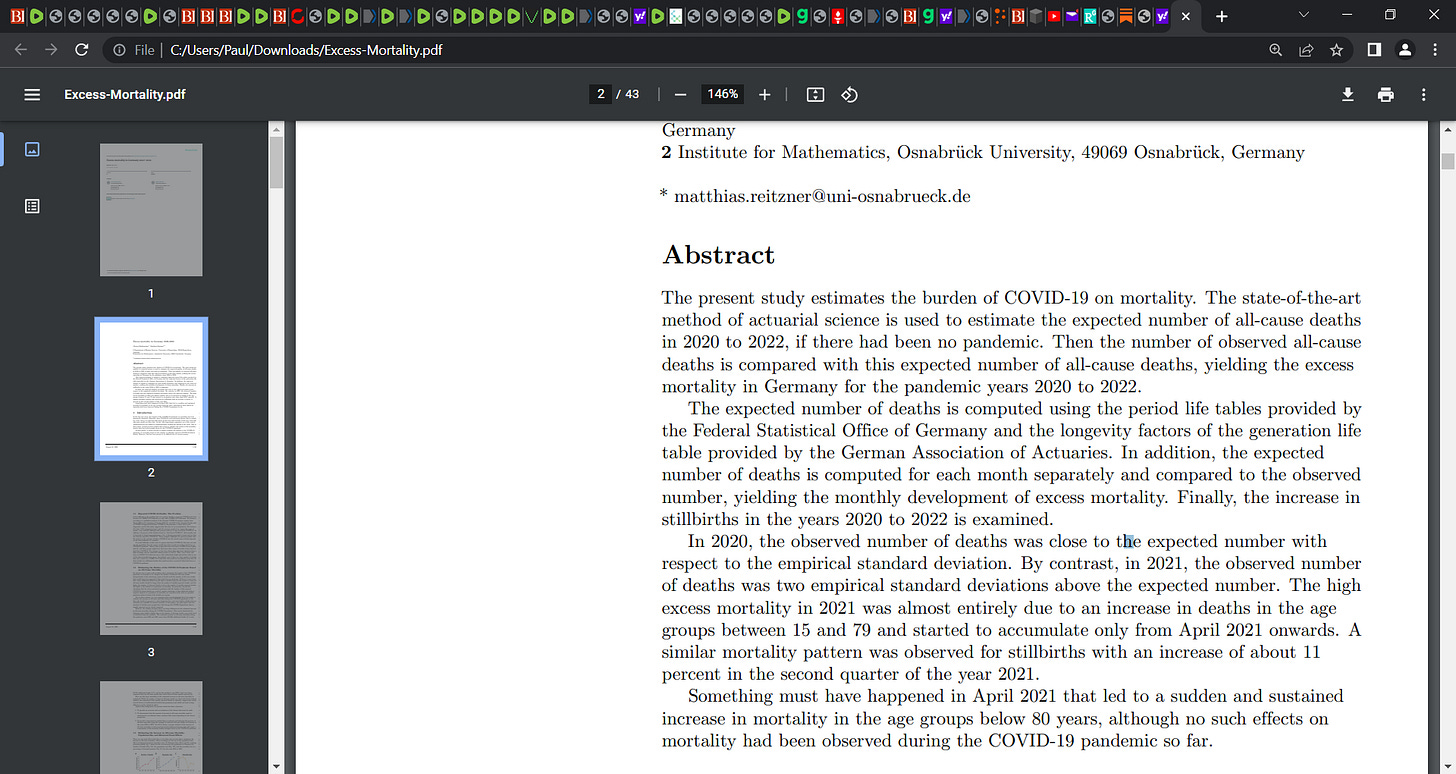The image size is (1456, 774).
Task: Open PDF viewer more actions menu
Action: click(x=1423, y=94)
